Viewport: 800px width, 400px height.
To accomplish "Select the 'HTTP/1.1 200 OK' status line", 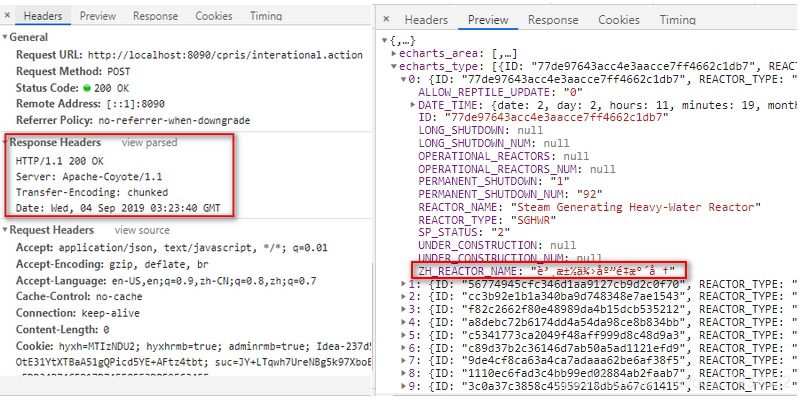I will (60, 161).
